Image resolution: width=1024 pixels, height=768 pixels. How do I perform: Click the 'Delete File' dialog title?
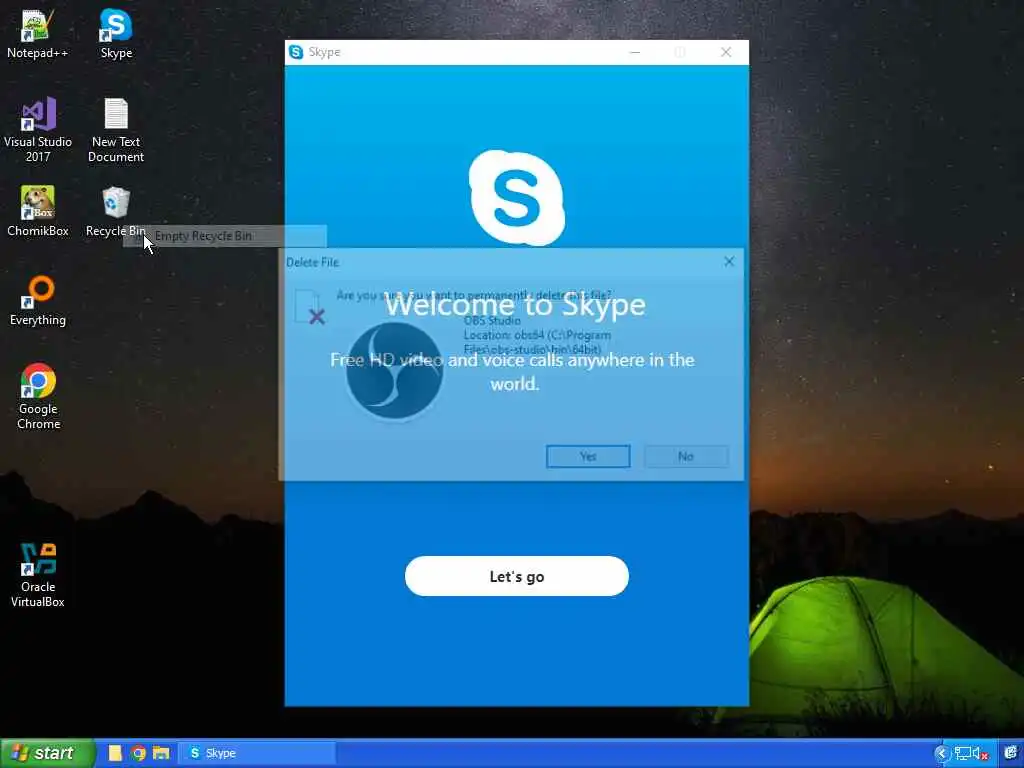[312, 263]
